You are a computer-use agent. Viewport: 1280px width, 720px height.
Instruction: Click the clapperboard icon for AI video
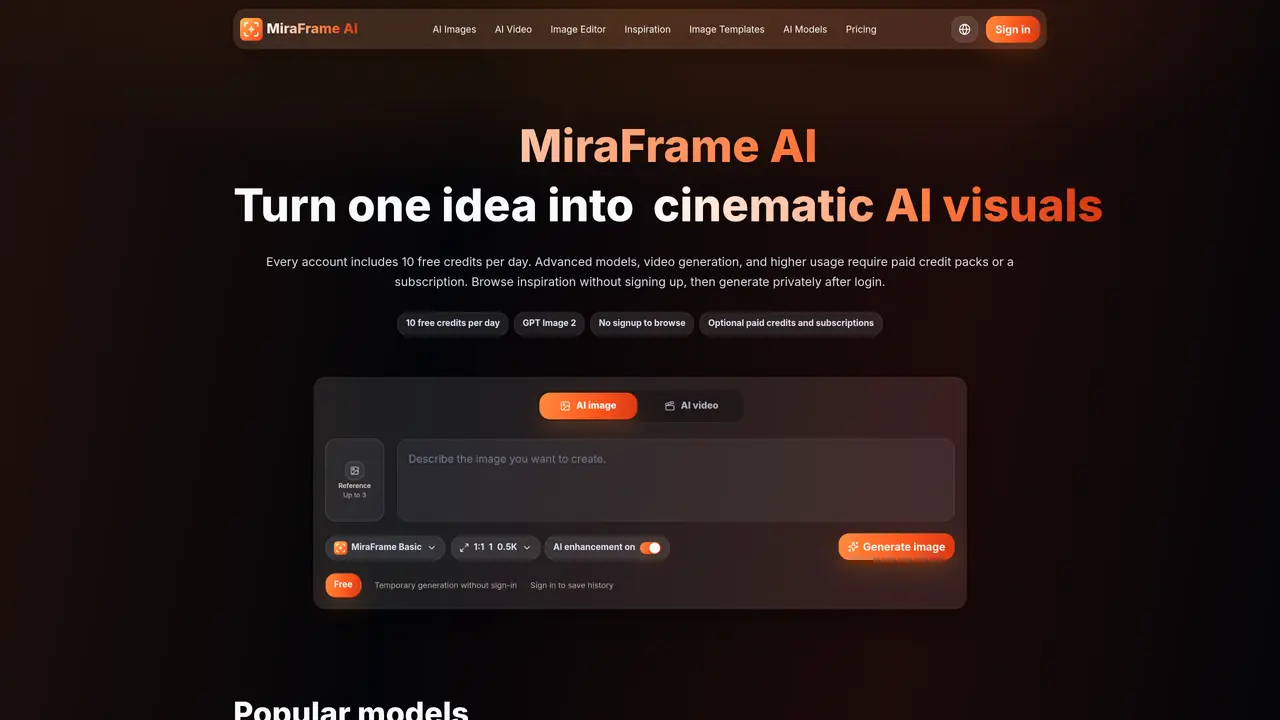pos(670,406)
